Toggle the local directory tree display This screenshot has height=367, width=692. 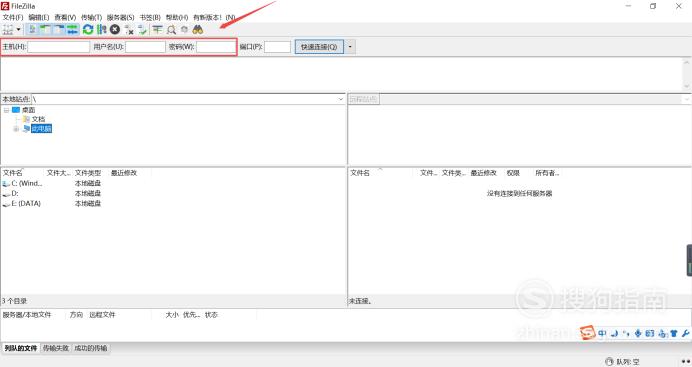click(x=45, y=30)
